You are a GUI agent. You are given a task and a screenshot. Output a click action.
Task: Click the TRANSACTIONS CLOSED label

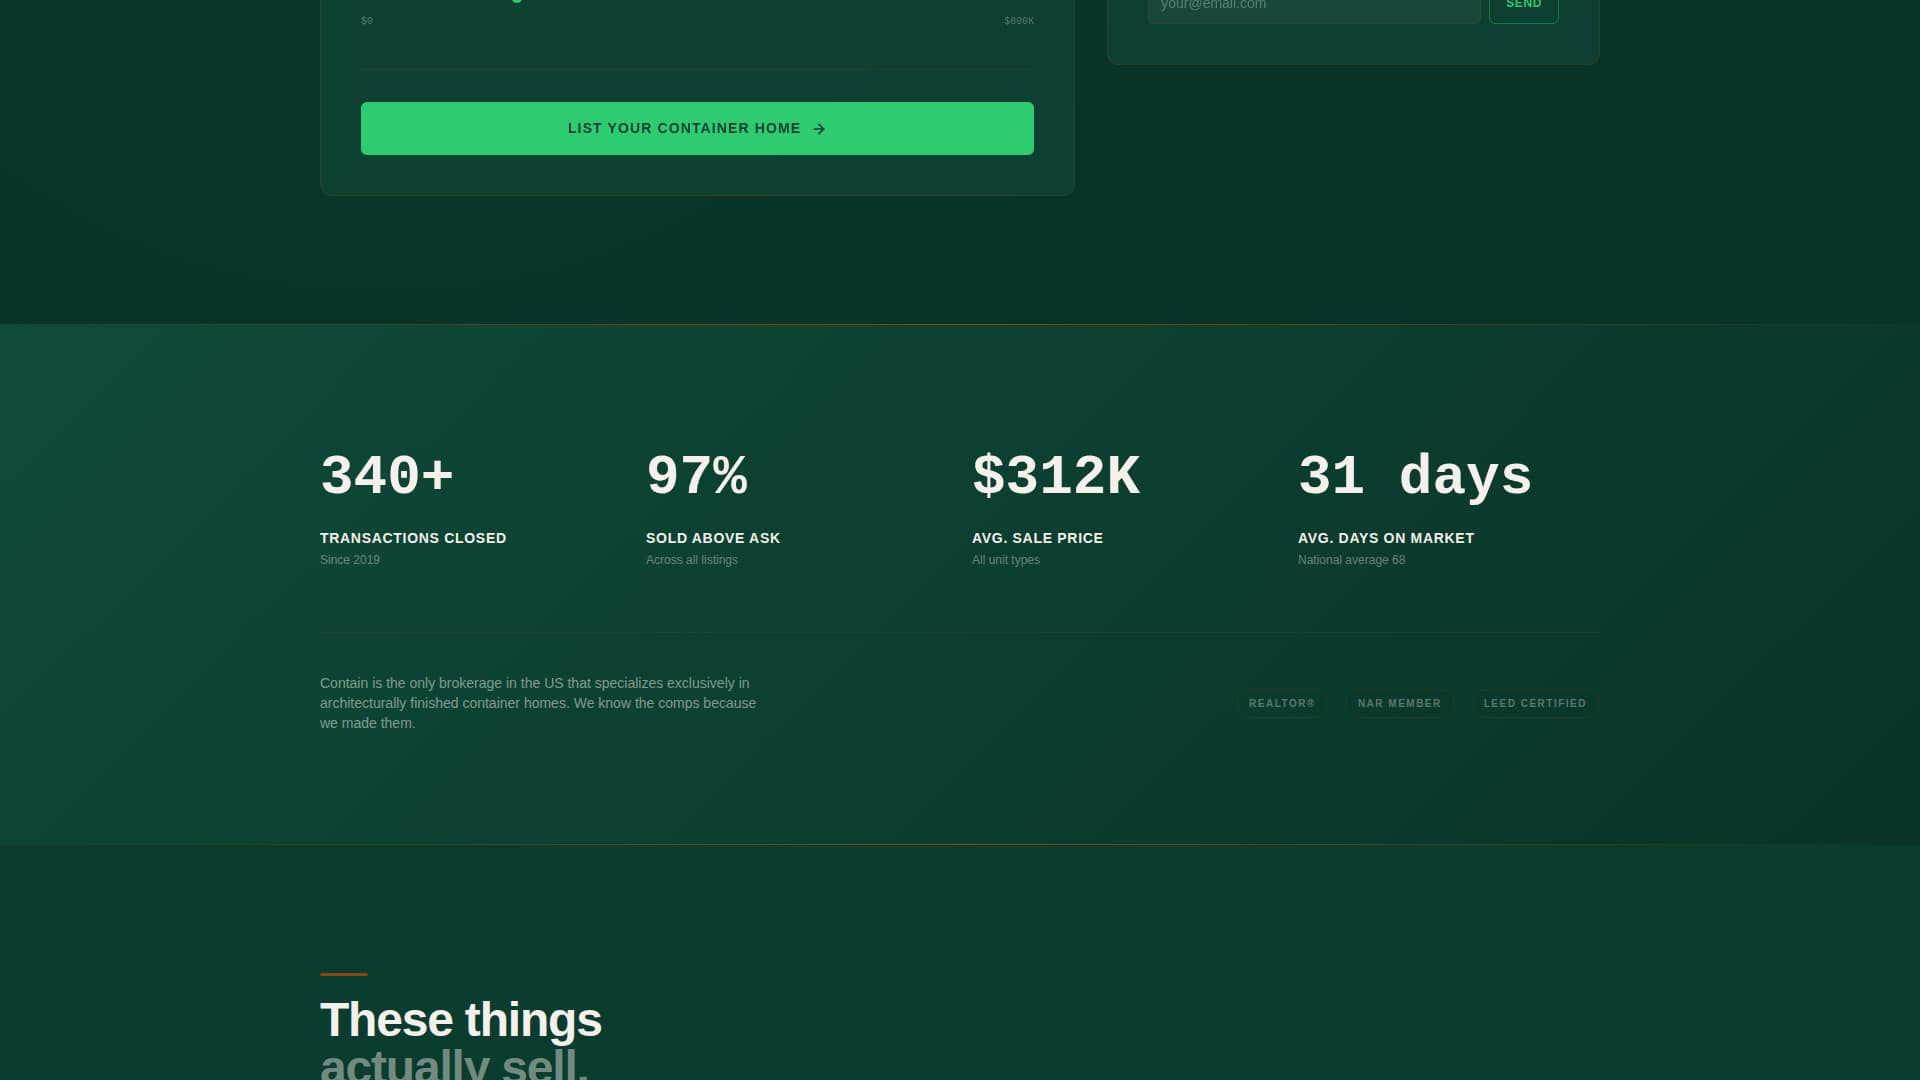click(x=413, y=538)
